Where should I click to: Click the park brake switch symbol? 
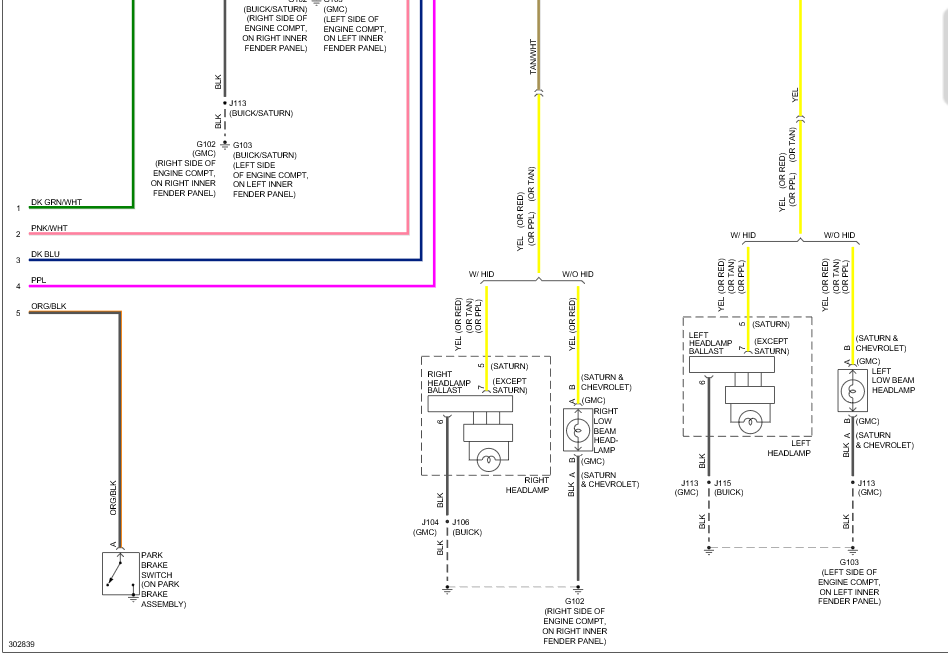[121, 573]
